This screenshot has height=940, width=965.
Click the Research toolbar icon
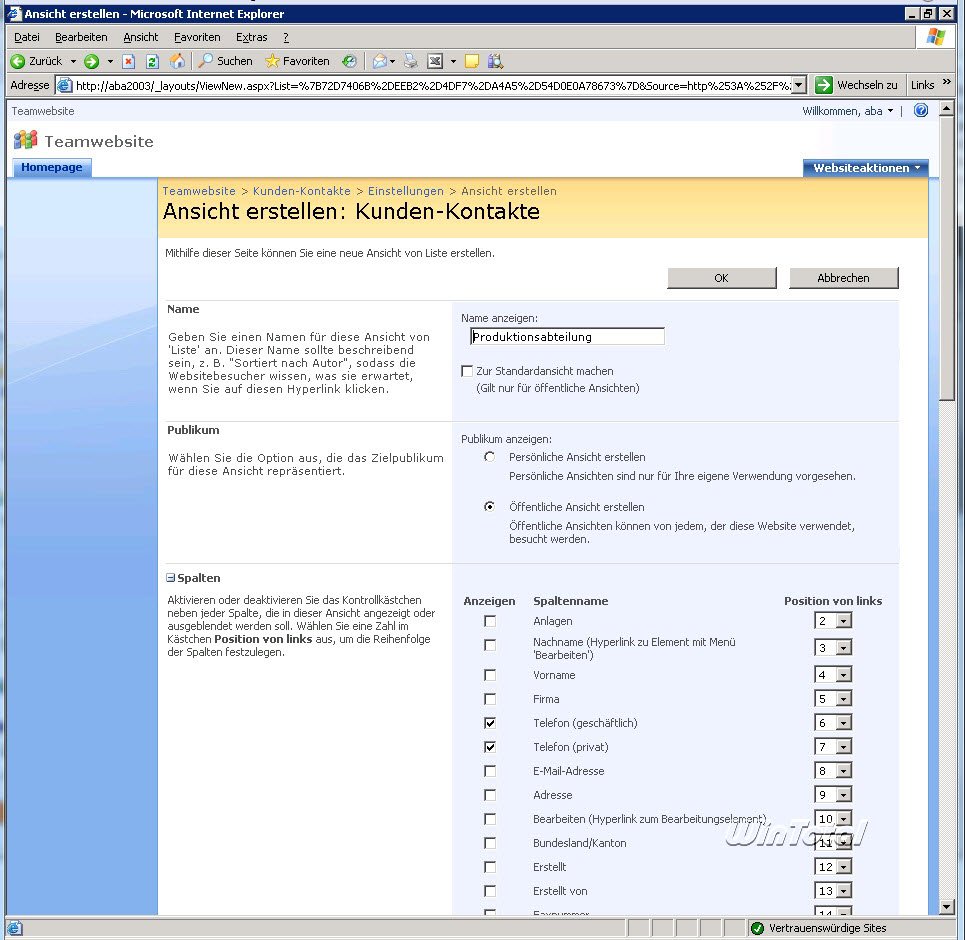coord(495,61)
